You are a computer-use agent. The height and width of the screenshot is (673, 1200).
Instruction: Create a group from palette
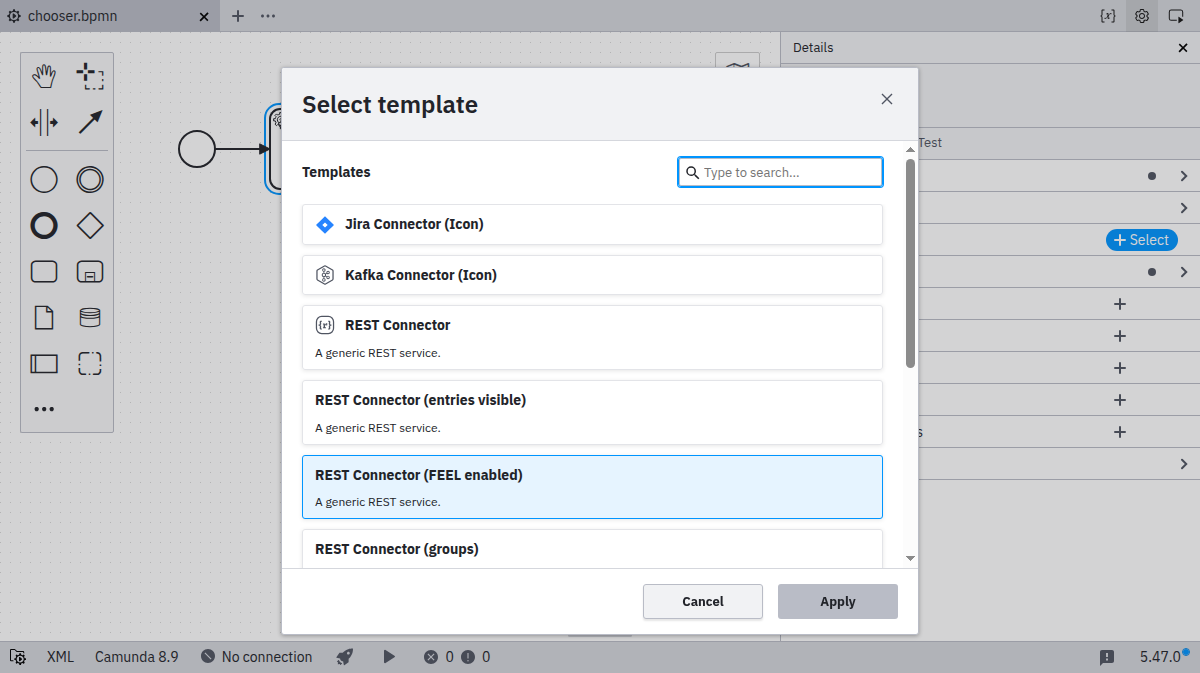(x=90, y=364)
